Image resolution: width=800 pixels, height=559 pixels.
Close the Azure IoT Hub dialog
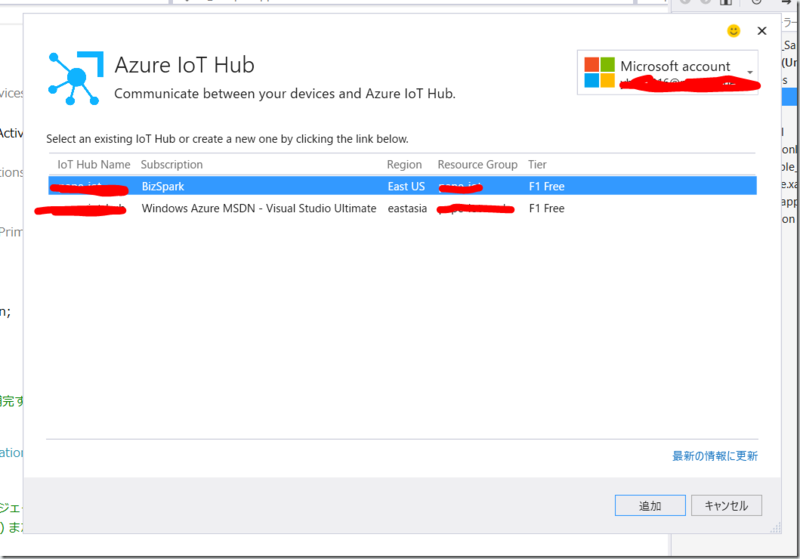point(762,31)
